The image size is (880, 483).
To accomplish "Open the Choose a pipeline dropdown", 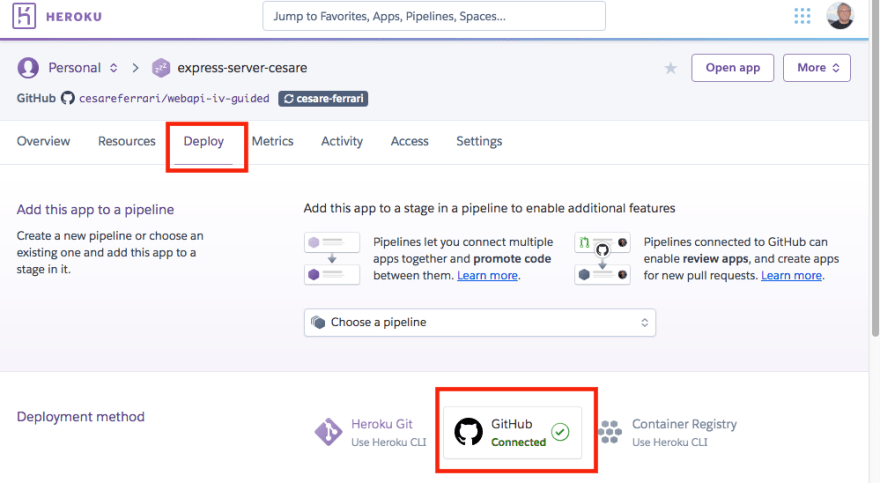I will coord(479,323).
